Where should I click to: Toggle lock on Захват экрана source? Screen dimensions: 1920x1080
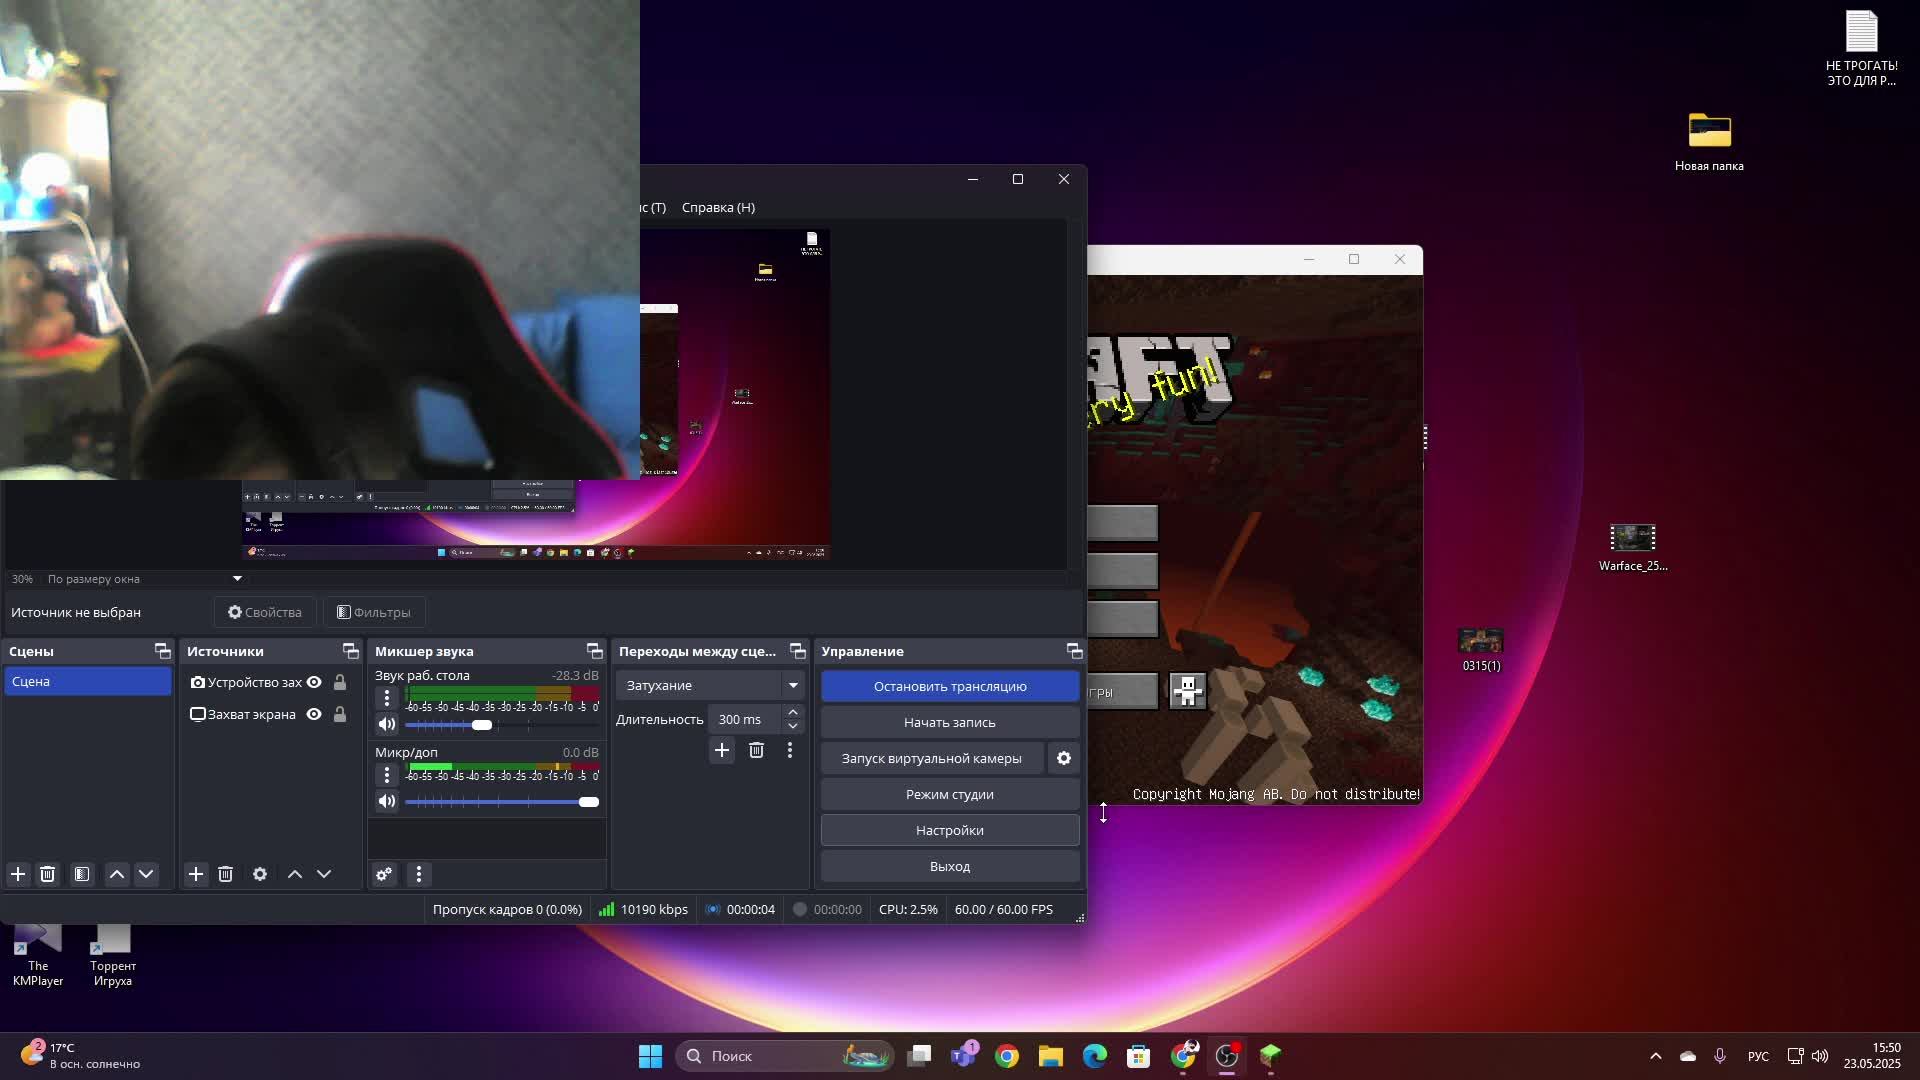click(x=340, y=714)
